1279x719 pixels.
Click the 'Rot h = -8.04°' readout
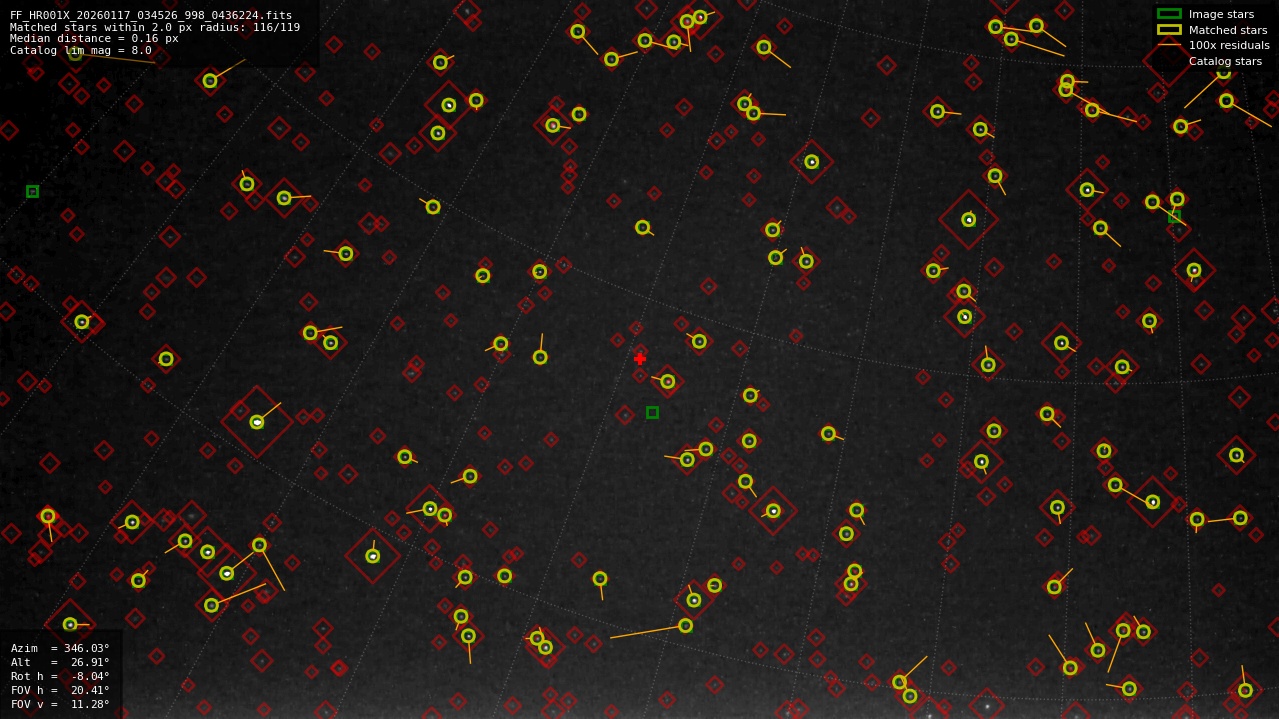click(x=60, y=676)
